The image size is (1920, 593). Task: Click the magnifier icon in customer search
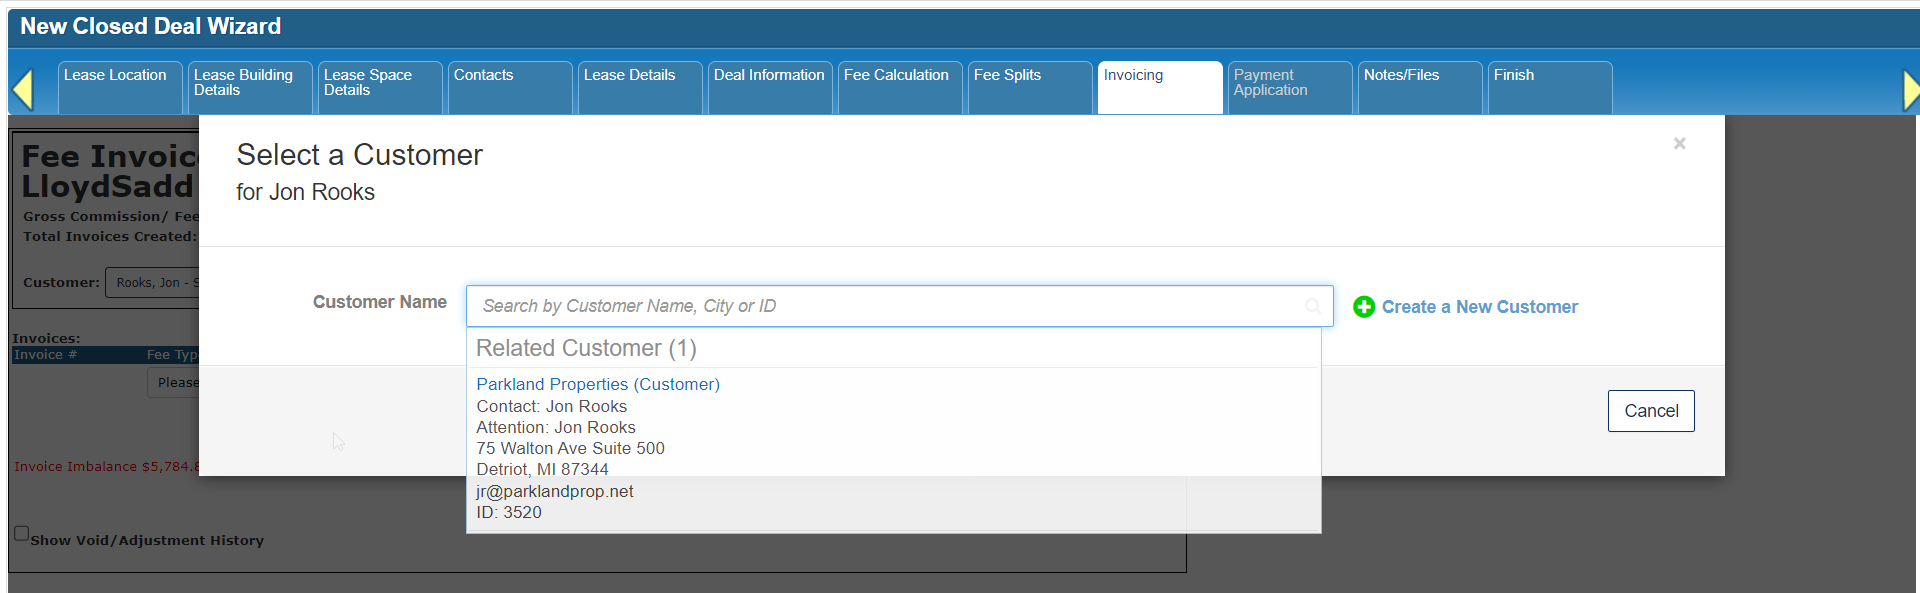(1312, 307)
